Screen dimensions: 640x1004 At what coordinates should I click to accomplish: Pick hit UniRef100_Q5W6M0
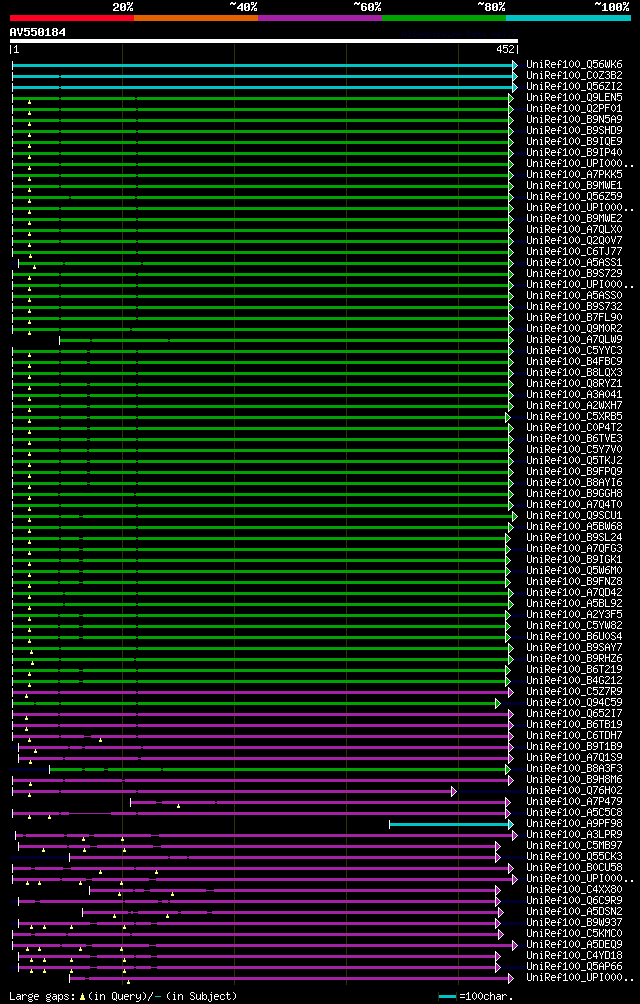click(x=574, y=571)
